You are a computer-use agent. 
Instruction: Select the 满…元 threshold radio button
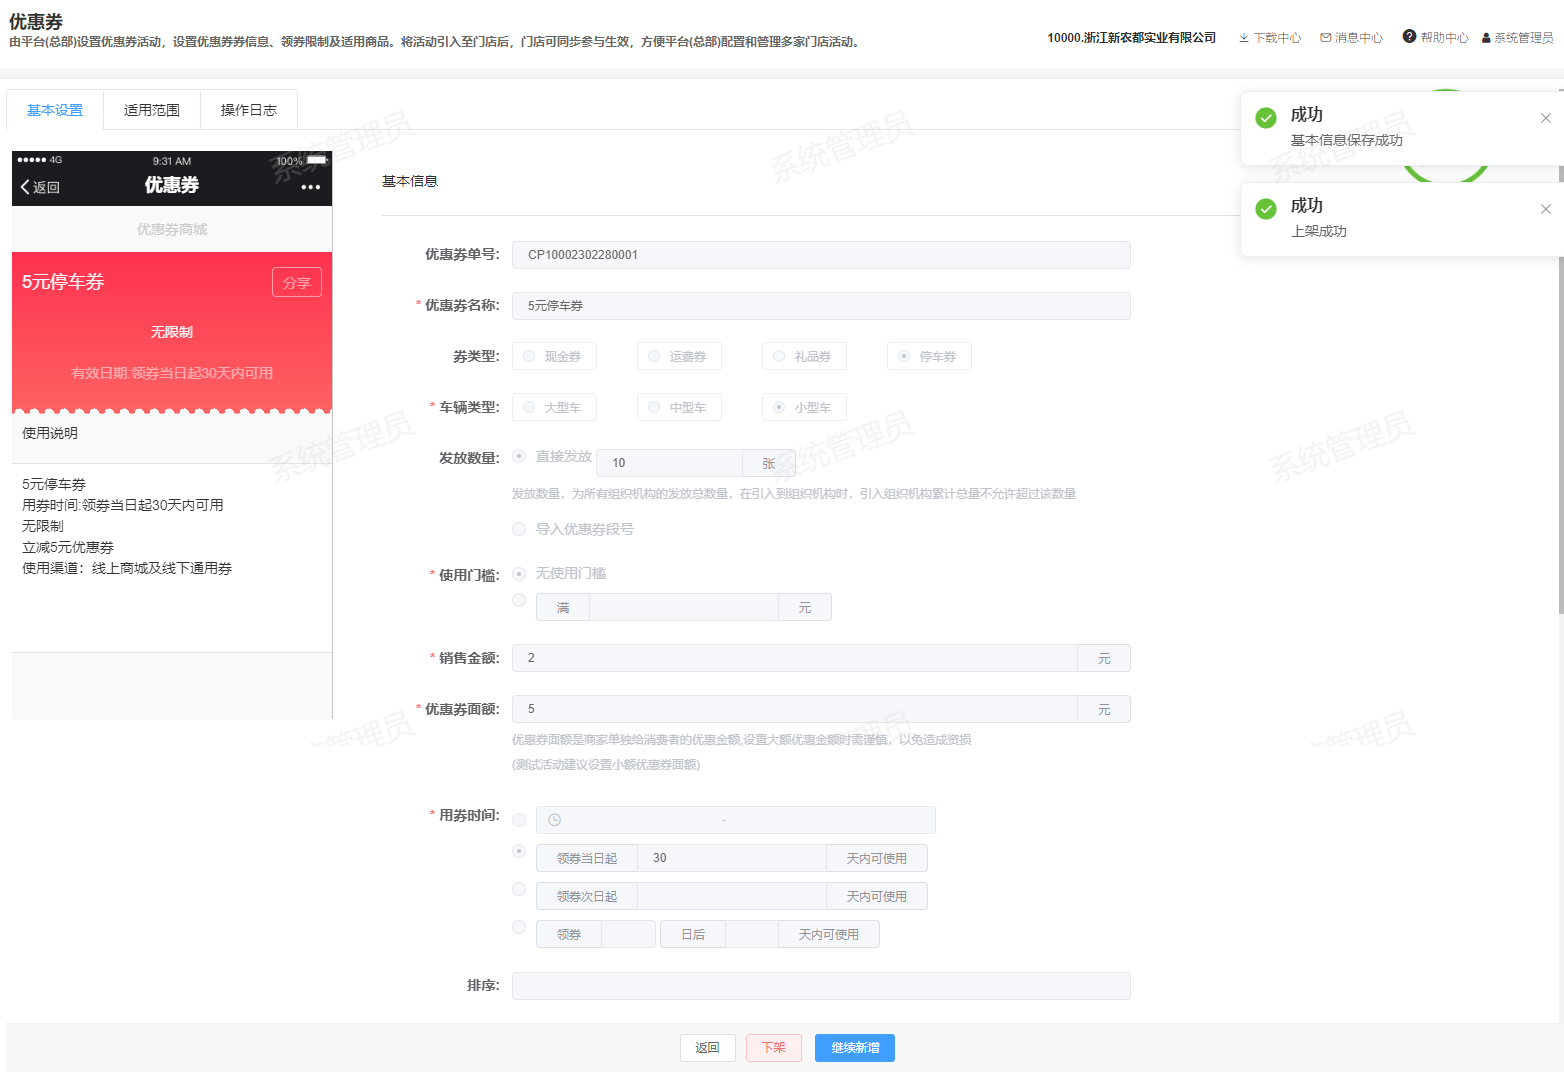(519, 600)
